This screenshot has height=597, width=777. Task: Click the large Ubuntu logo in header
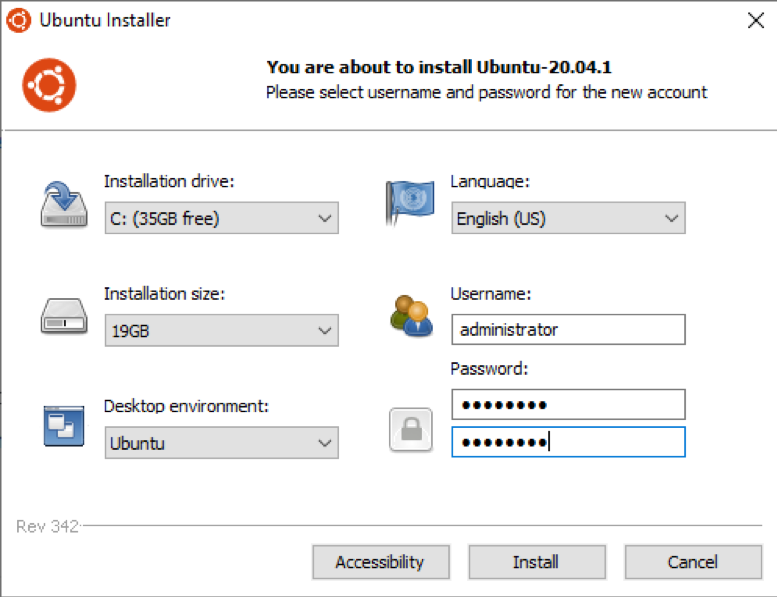(x=49, y=85)
